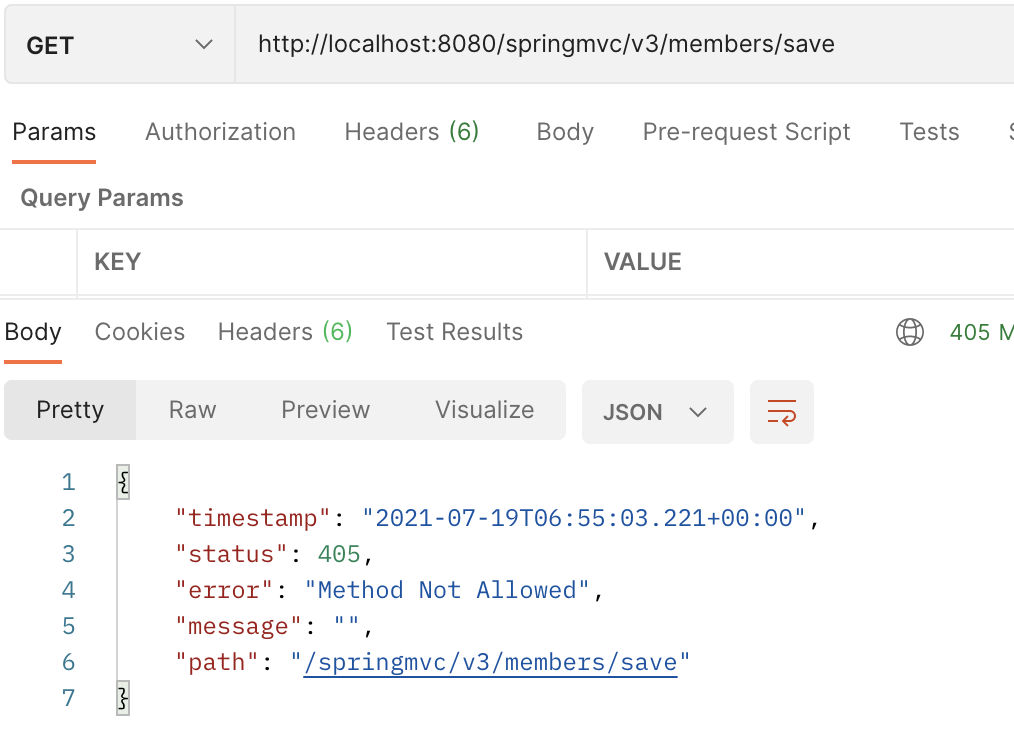1014x750 pixels.
Task: Select the response Body tab
Action: (x=33, y=332)
